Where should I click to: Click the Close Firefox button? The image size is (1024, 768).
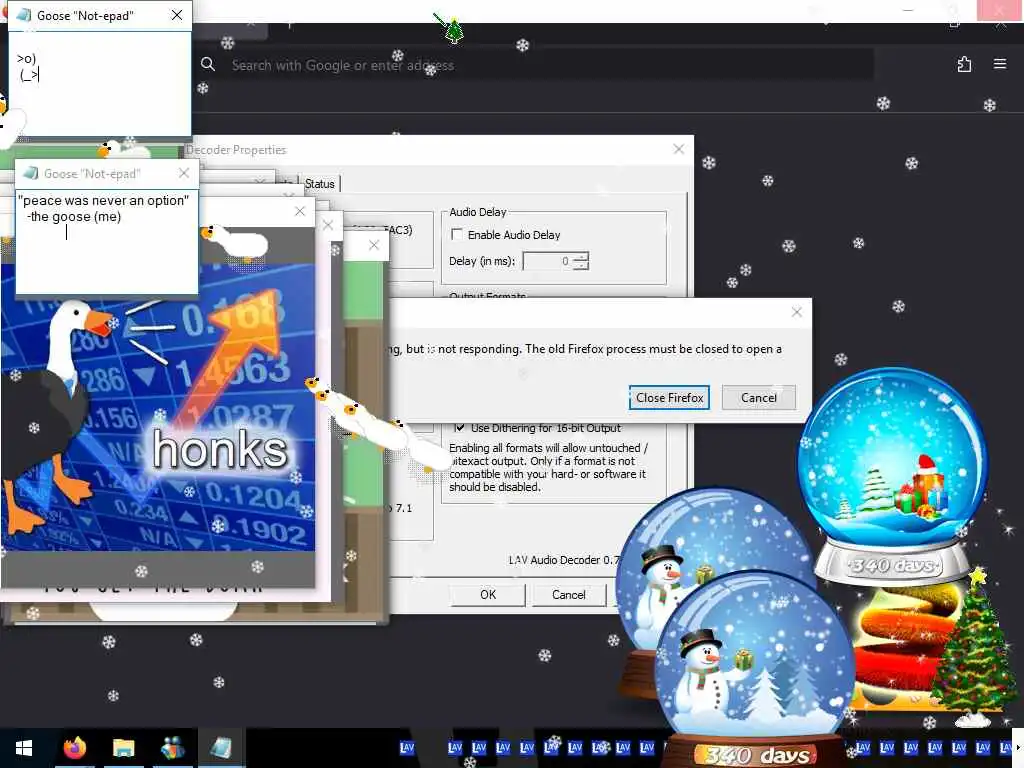pyautogui.click(x=669, y=398)
